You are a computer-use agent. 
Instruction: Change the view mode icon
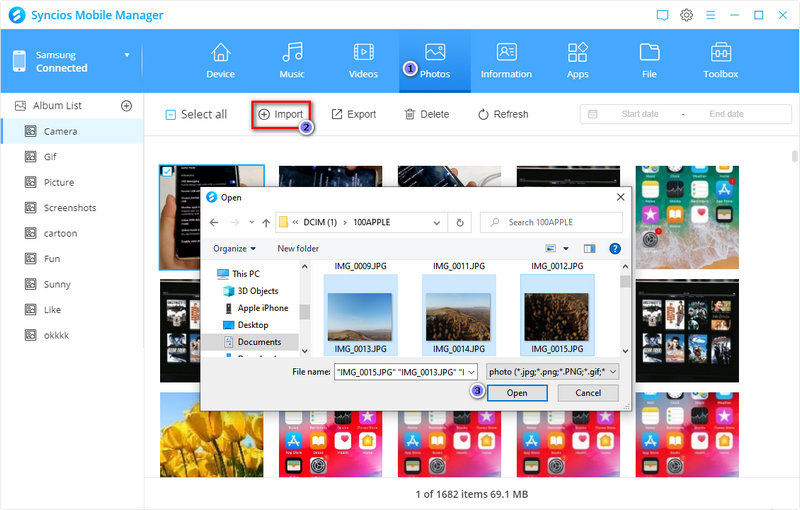(551, 248)
